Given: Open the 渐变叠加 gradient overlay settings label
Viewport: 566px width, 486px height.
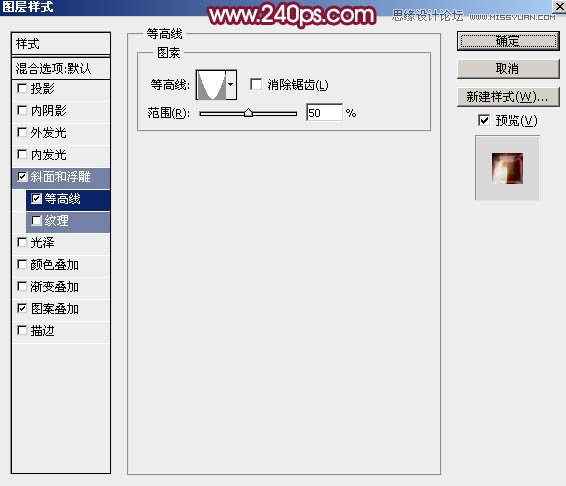Looking at the screenshot, I should (55, 287).
